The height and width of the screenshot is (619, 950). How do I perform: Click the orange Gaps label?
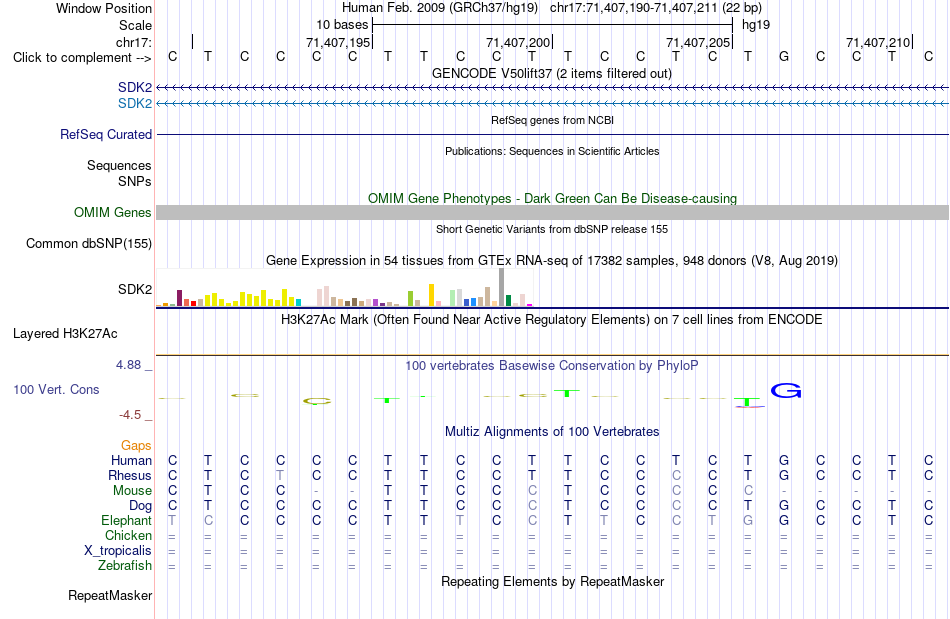tap(136, 446)
